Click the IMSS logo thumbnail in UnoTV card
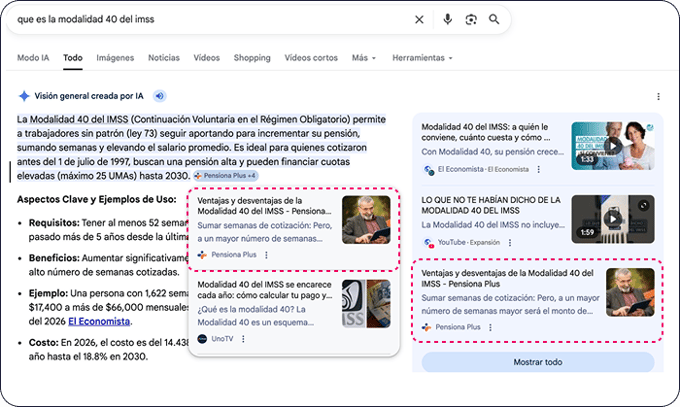The width and height of the screenshot is (680, 407). pyautogui.click(x=366, y=304)
